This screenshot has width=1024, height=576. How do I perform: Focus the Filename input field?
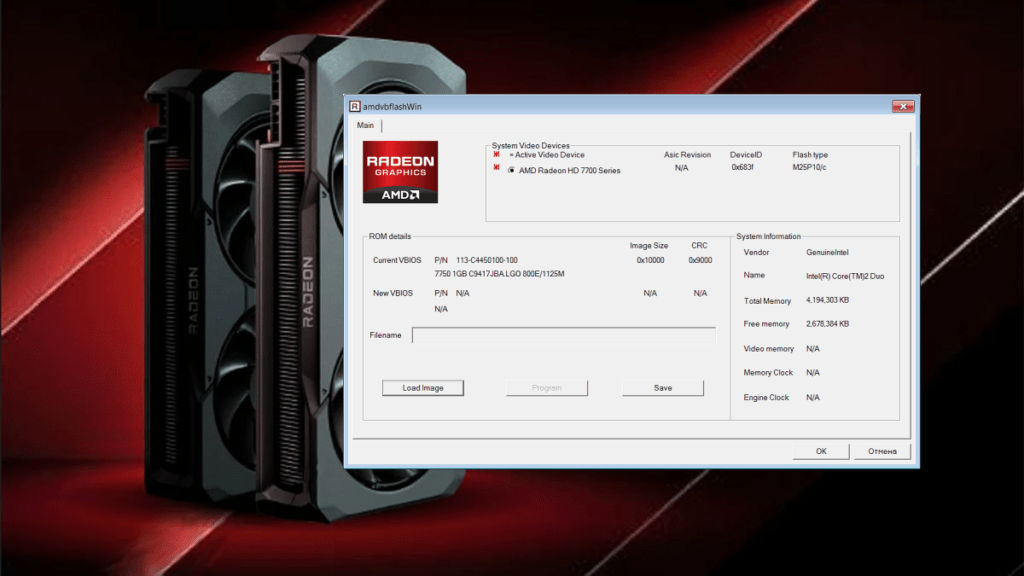564,335
